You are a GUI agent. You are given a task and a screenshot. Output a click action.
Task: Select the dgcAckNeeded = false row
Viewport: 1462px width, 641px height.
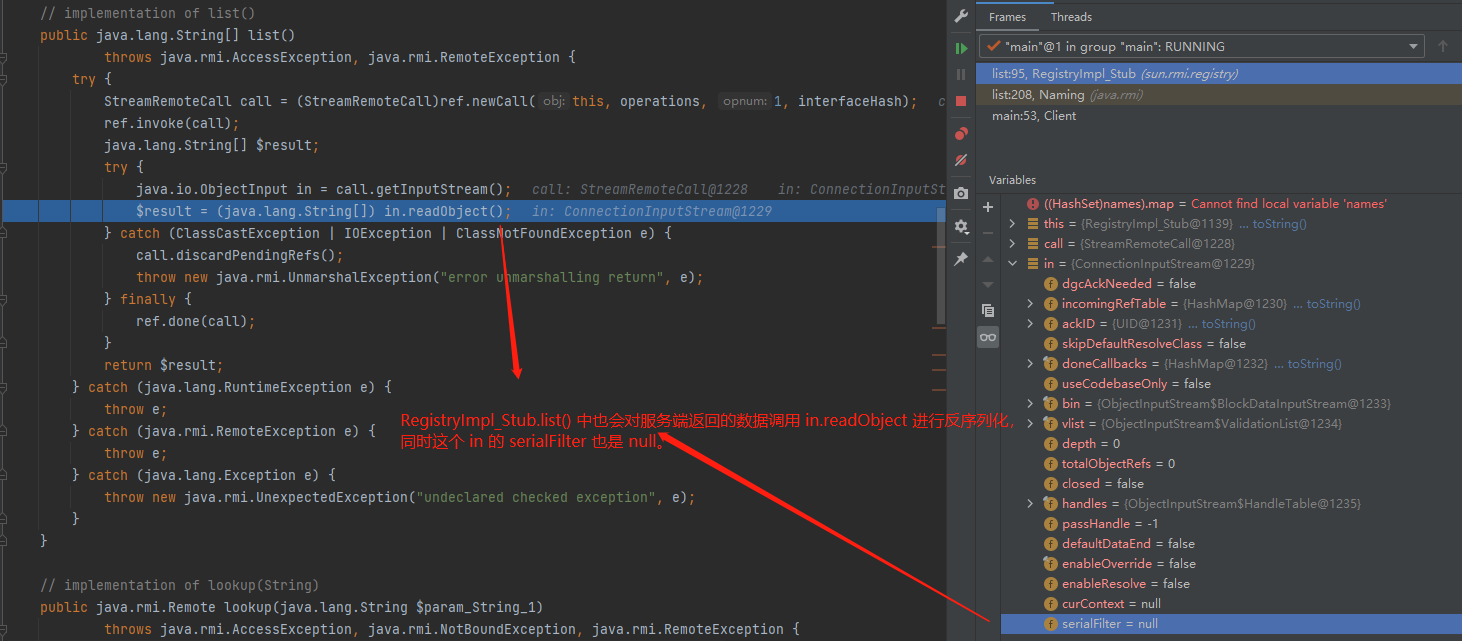tap(1231, 284)
